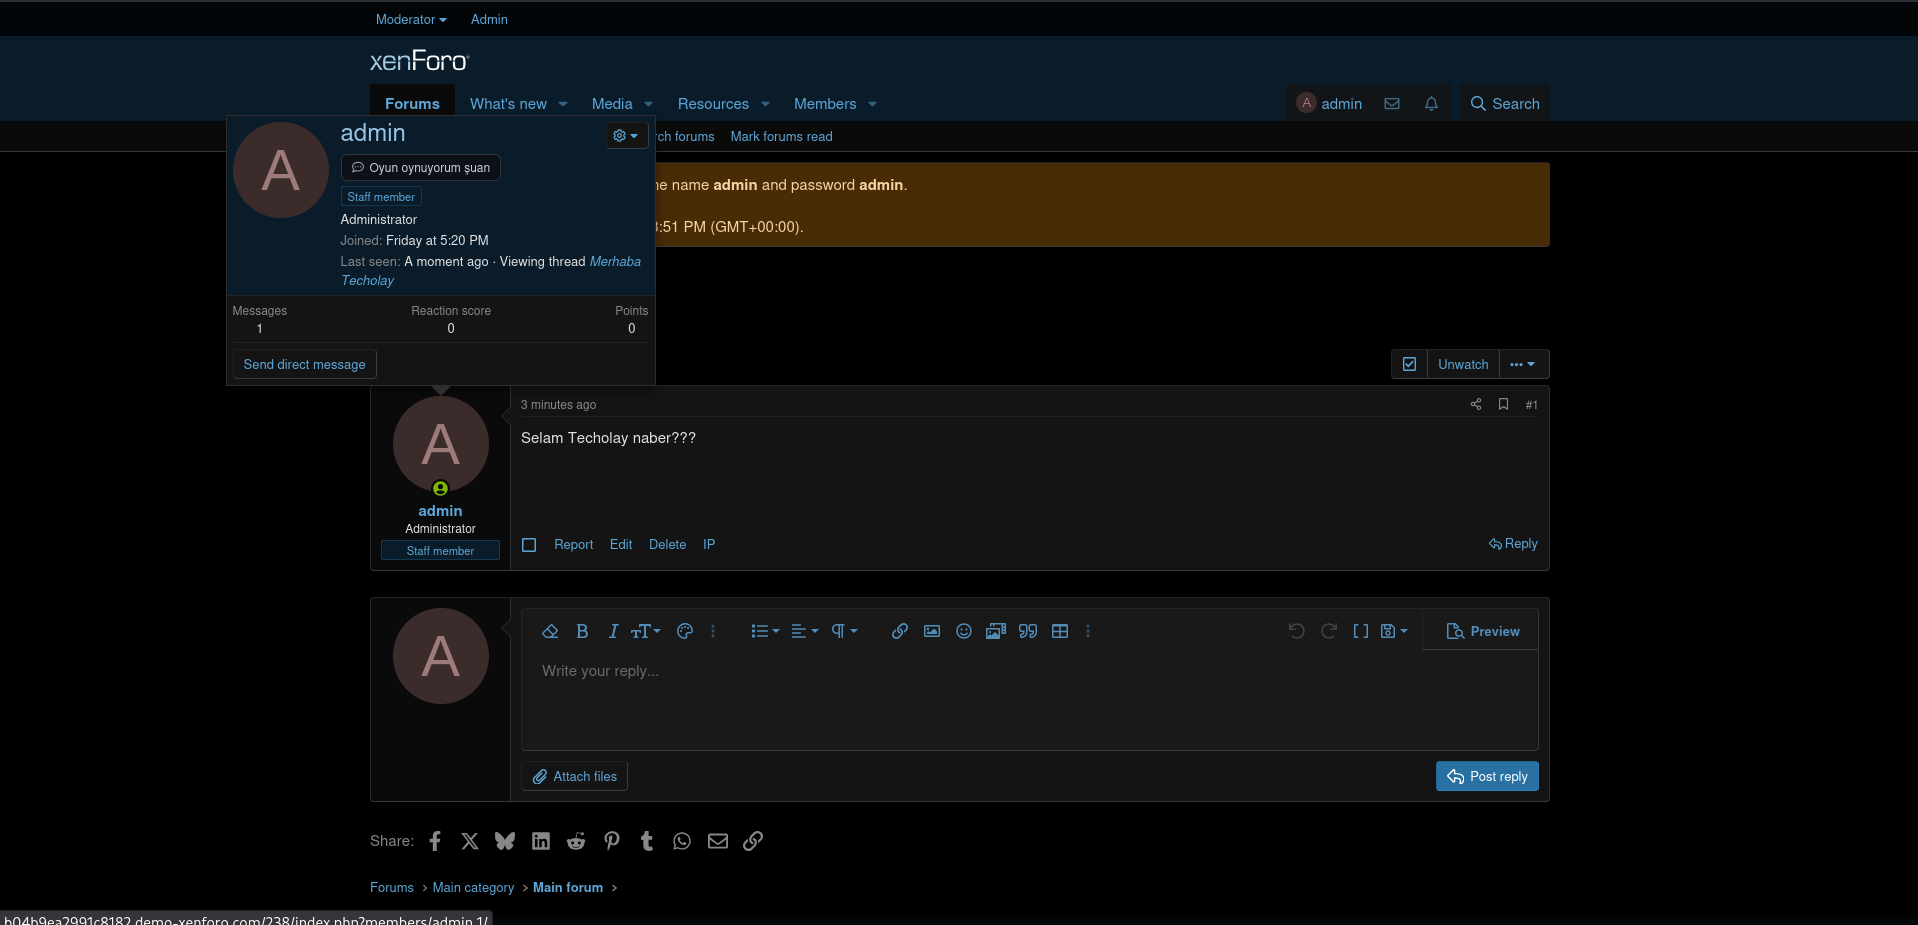Open the Moderator dropdown menu
Screen dimensions: 1918x925
click(411, 19)
